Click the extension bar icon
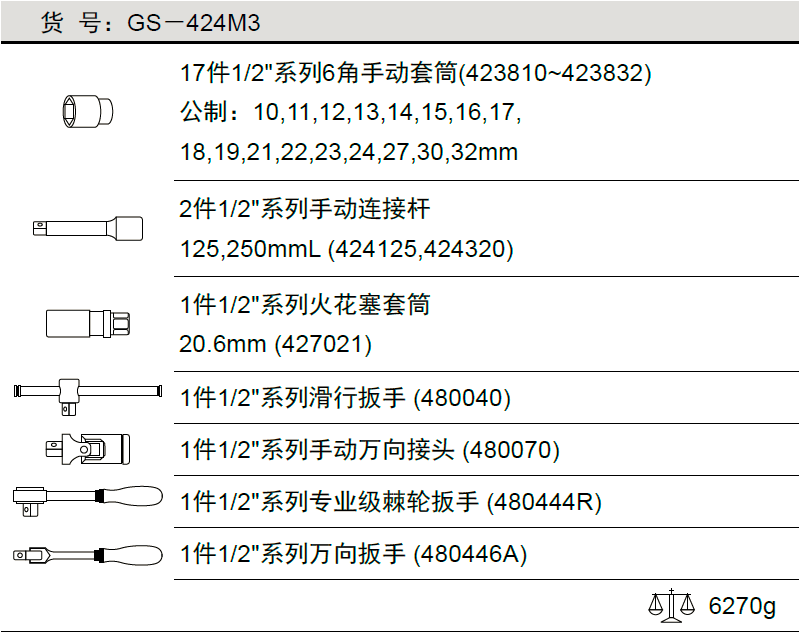Image resolution: width=799 pixels, height=634 pixels. (x=87, y=228)
